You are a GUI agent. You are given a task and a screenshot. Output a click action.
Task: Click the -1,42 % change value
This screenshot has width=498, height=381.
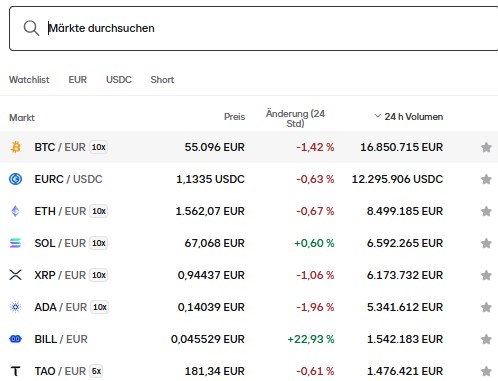pos(315,147)
